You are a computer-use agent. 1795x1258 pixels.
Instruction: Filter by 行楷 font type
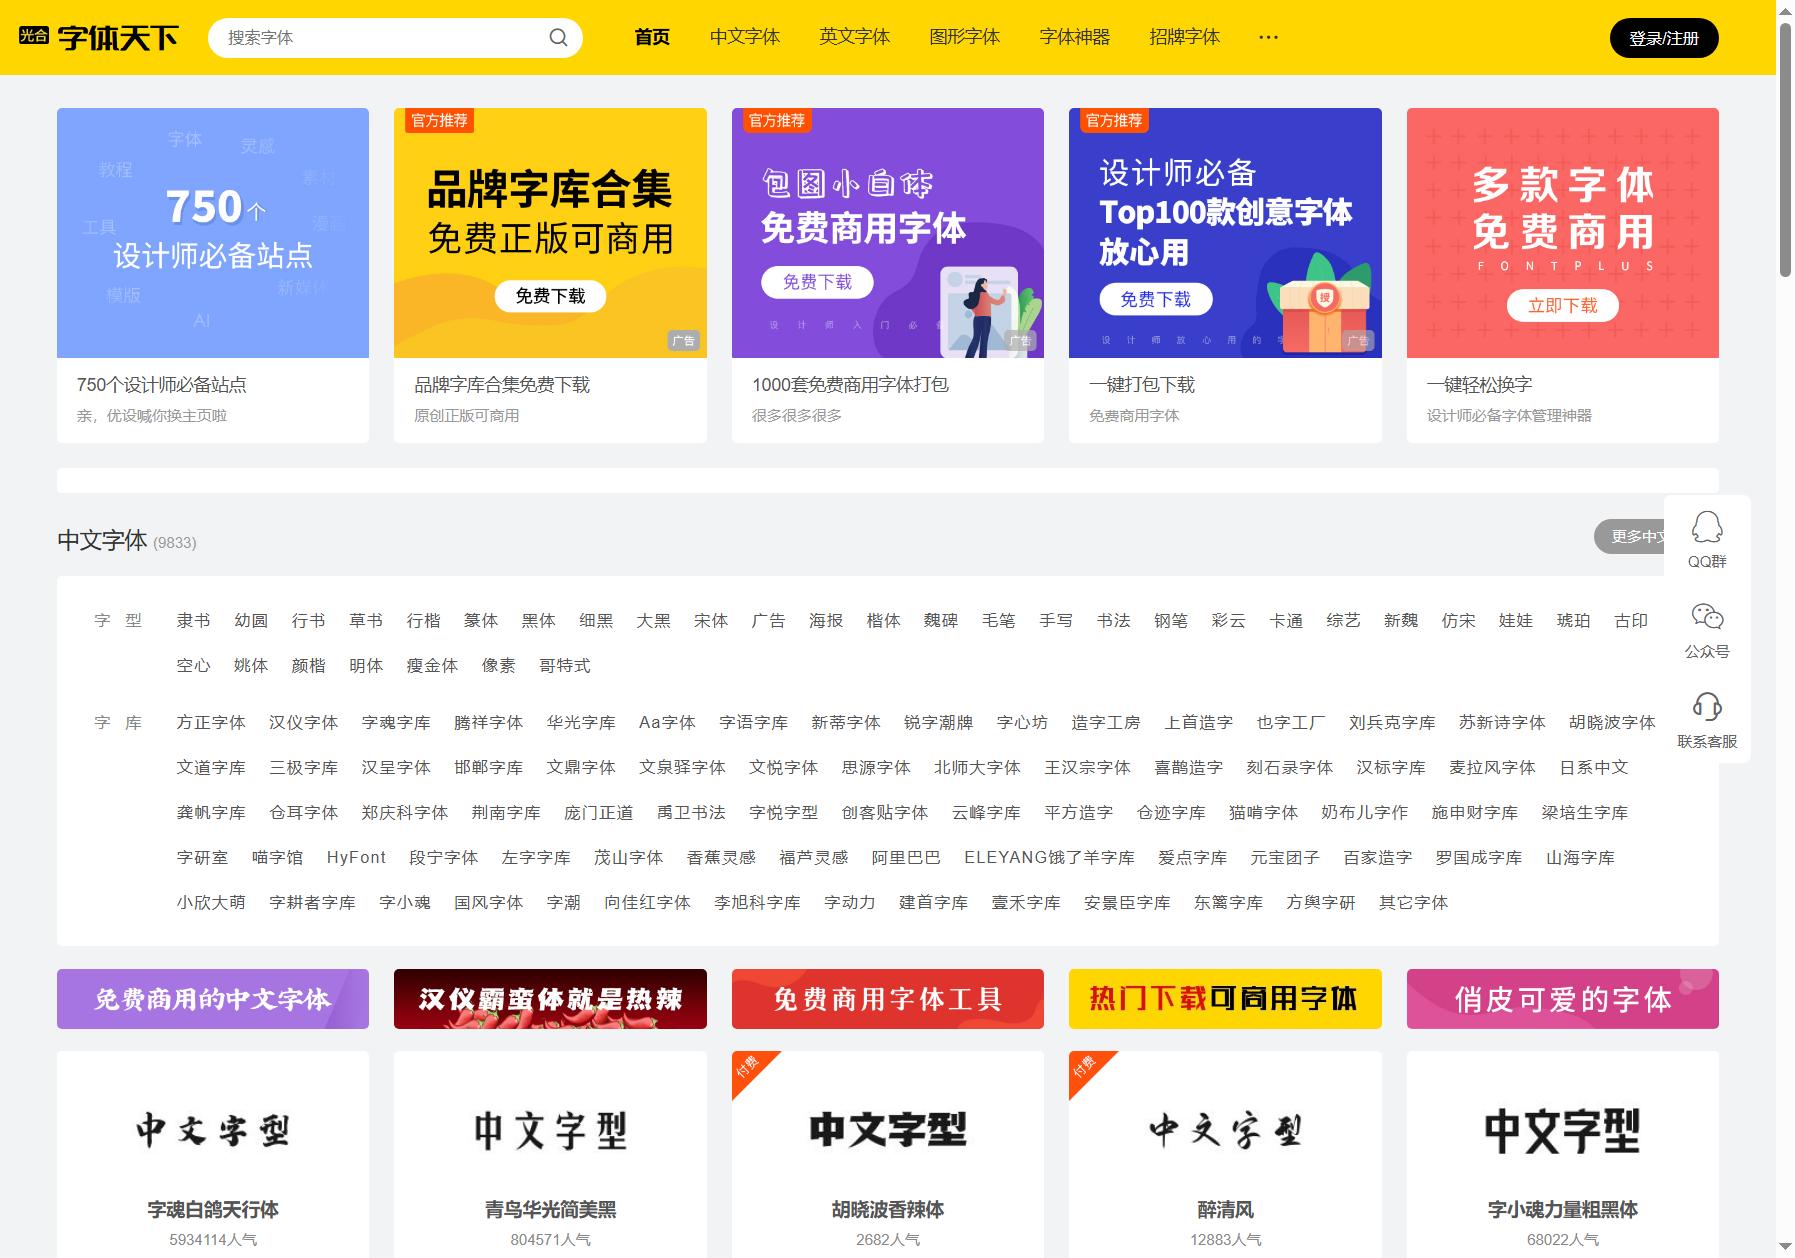click(423, 621)
